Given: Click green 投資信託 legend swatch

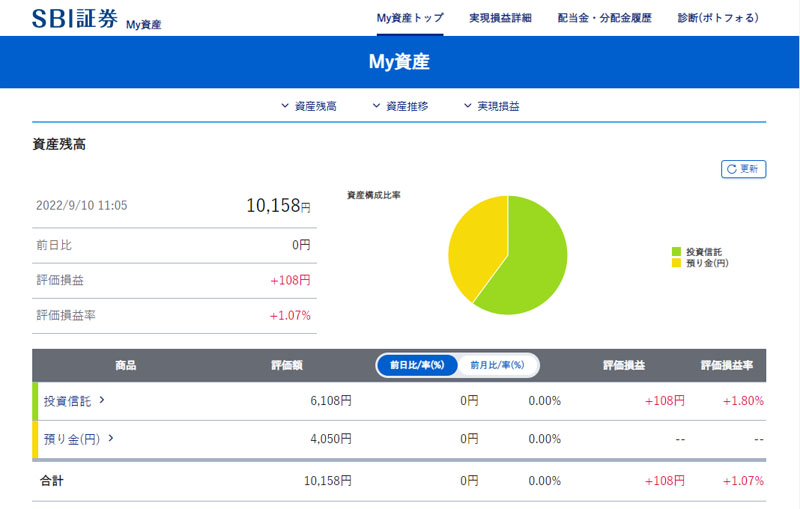Looking at the screenshot, I should click(676, 251).
